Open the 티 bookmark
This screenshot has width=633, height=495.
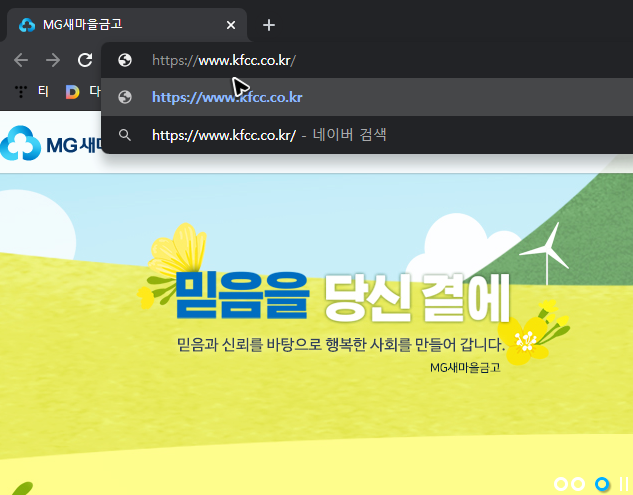[43, 91]
